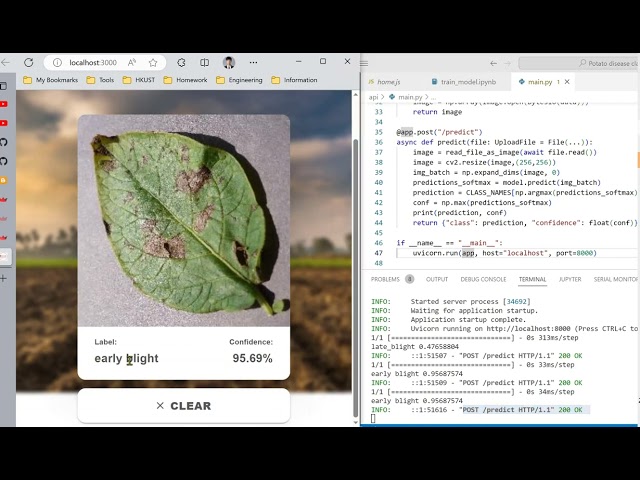Viewport: 640px width, 480px height.
Task: Toggle the vertical tabs pane
Action: pyautogui.click(x=4, y=86)
